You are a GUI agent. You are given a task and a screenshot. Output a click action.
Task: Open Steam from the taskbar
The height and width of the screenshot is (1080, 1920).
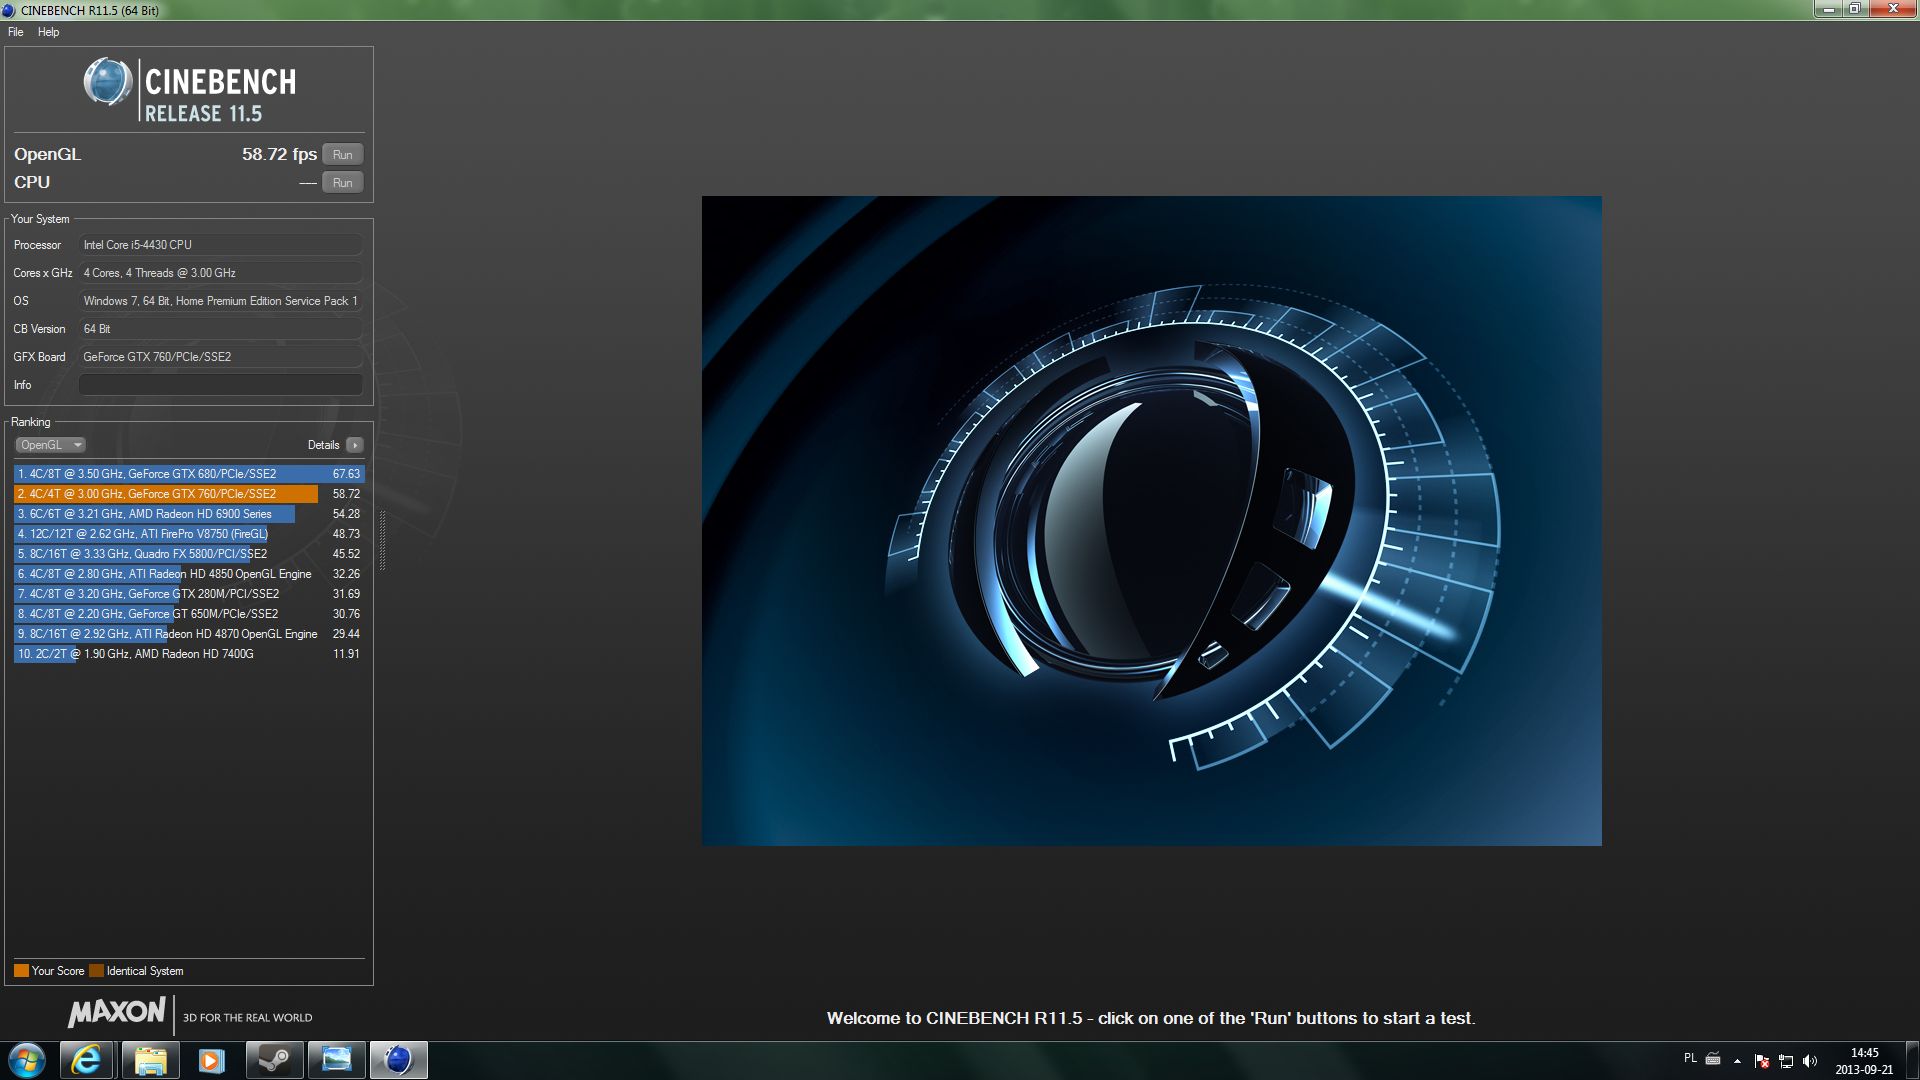pyautogui.click(x=274, y=1060)
